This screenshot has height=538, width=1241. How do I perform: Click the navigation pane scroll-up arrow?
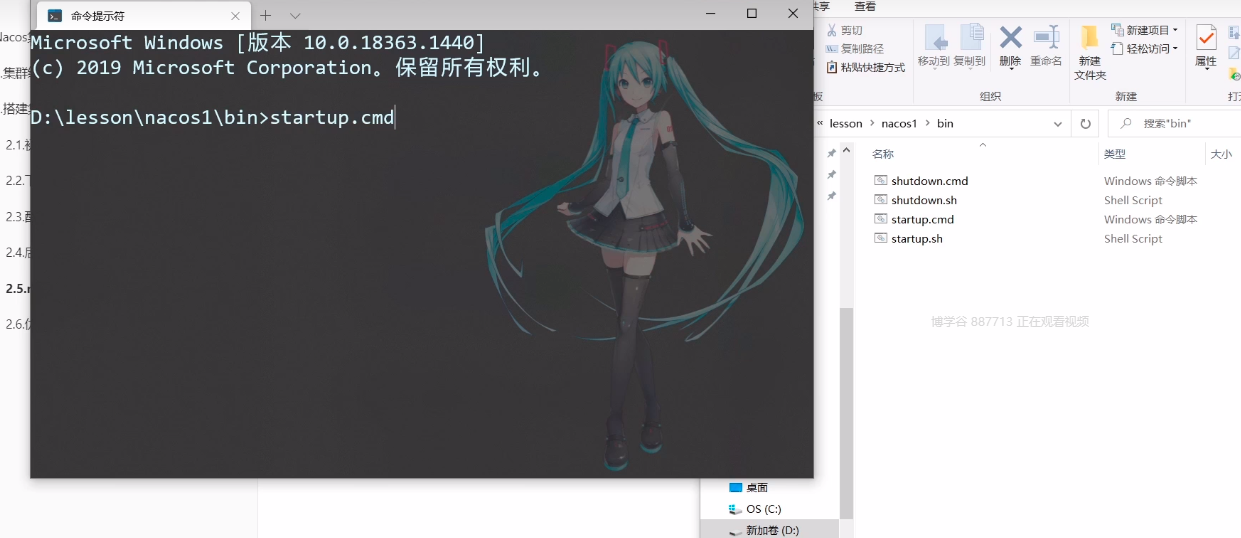[847, 149]
